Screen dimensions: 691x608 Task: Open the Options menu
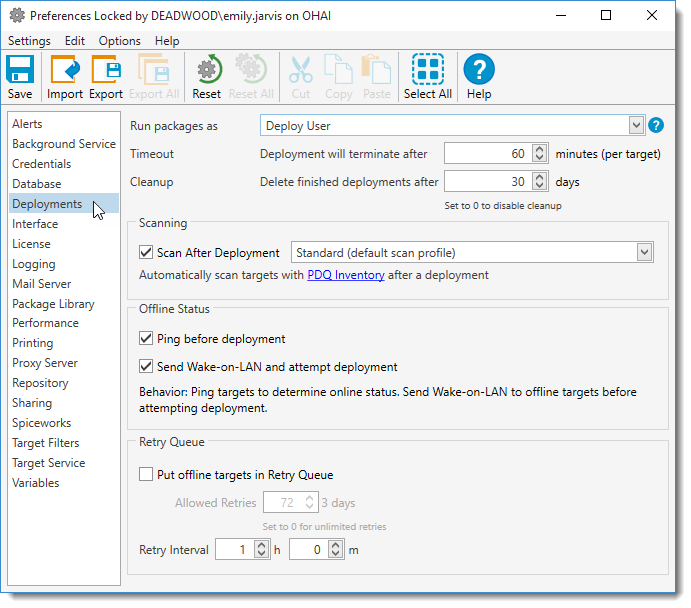pyautogui.click(x=119, y=41)
